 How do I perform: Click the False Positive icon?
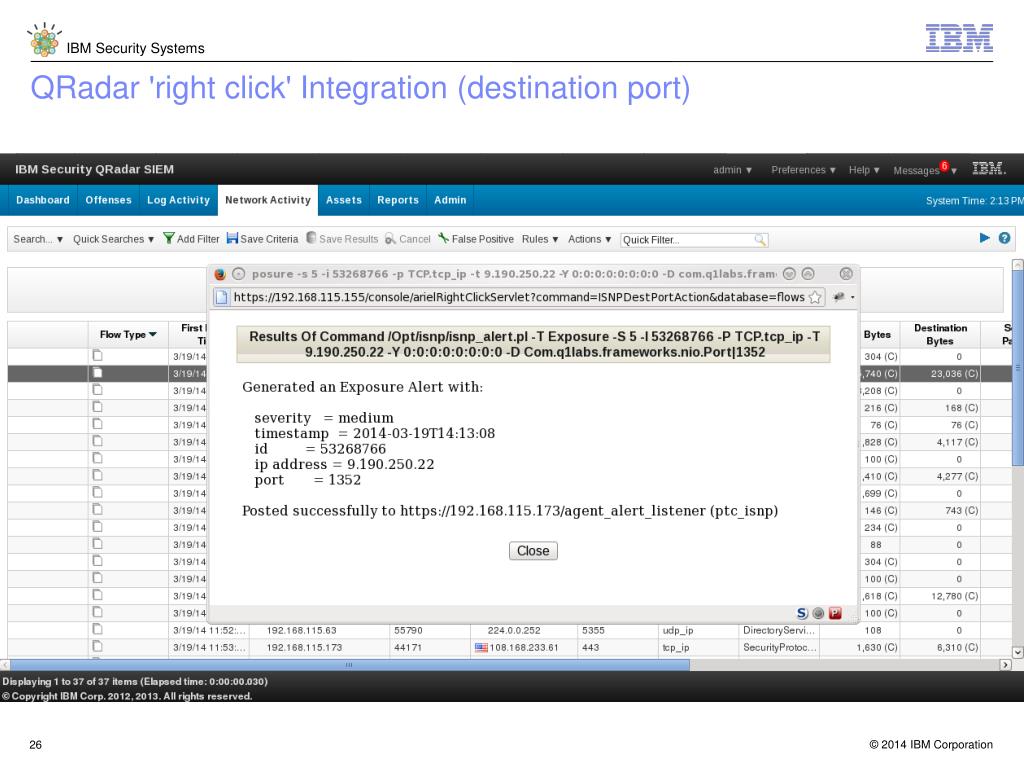pyautogui.click(x=443, y=238)
